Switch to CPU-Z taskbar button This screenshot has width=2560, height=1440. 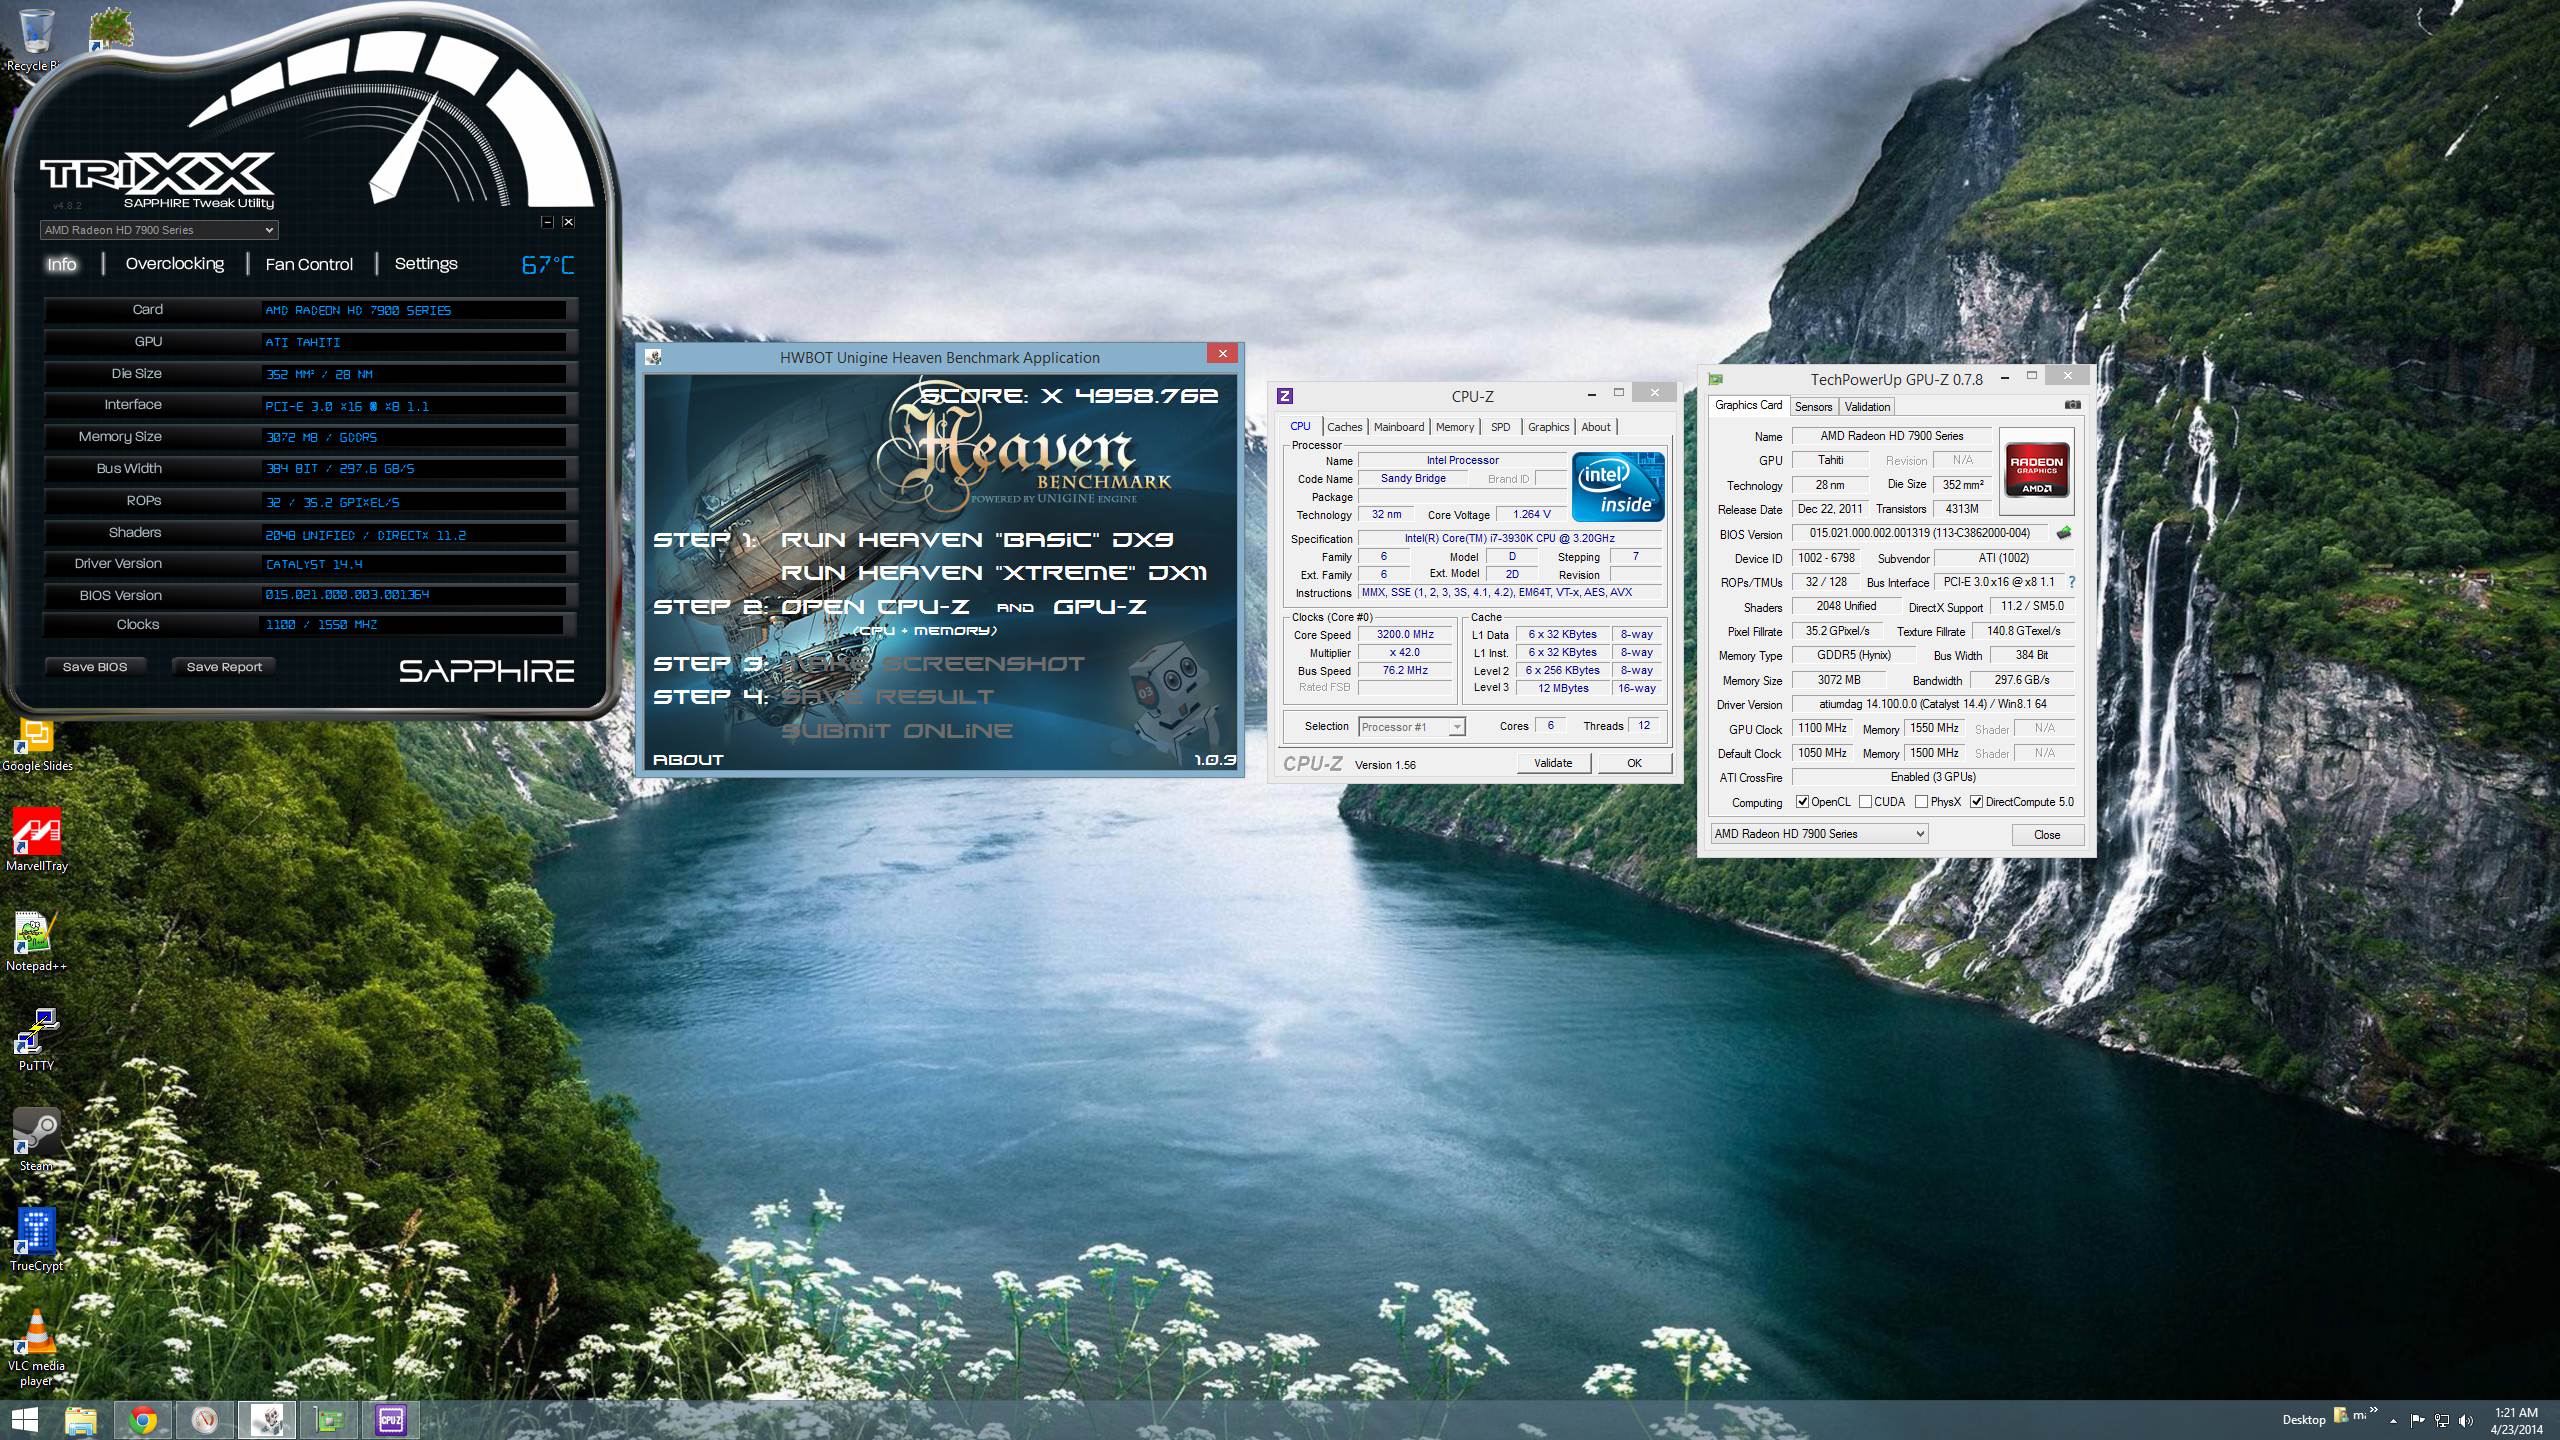click(x=391, y=1420)
